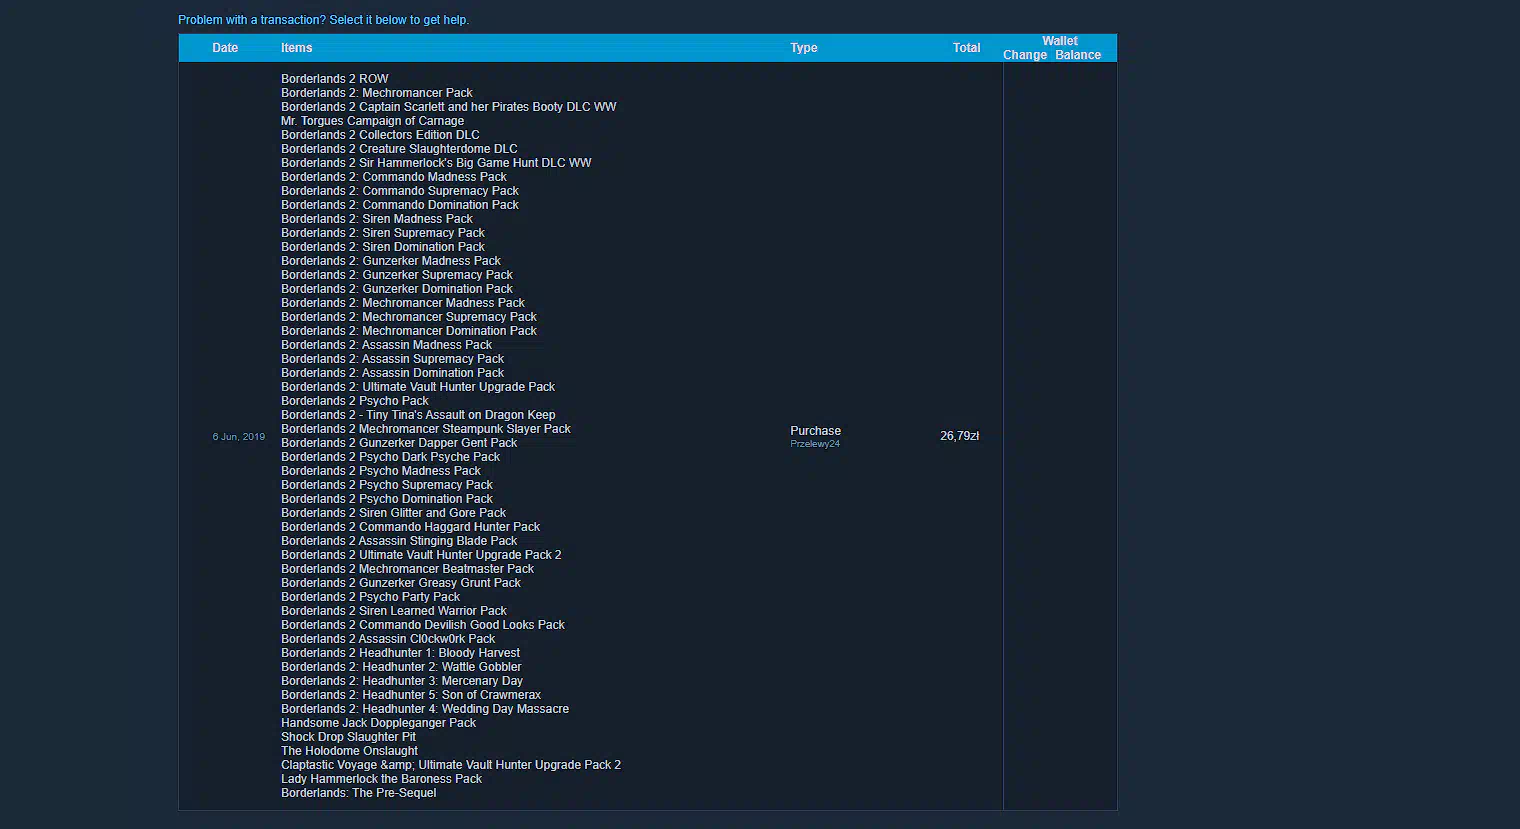Click 'Borderlands 2: Ultimate Vault Hunter Upgrade Pack' item

click(x=418, y=387)
